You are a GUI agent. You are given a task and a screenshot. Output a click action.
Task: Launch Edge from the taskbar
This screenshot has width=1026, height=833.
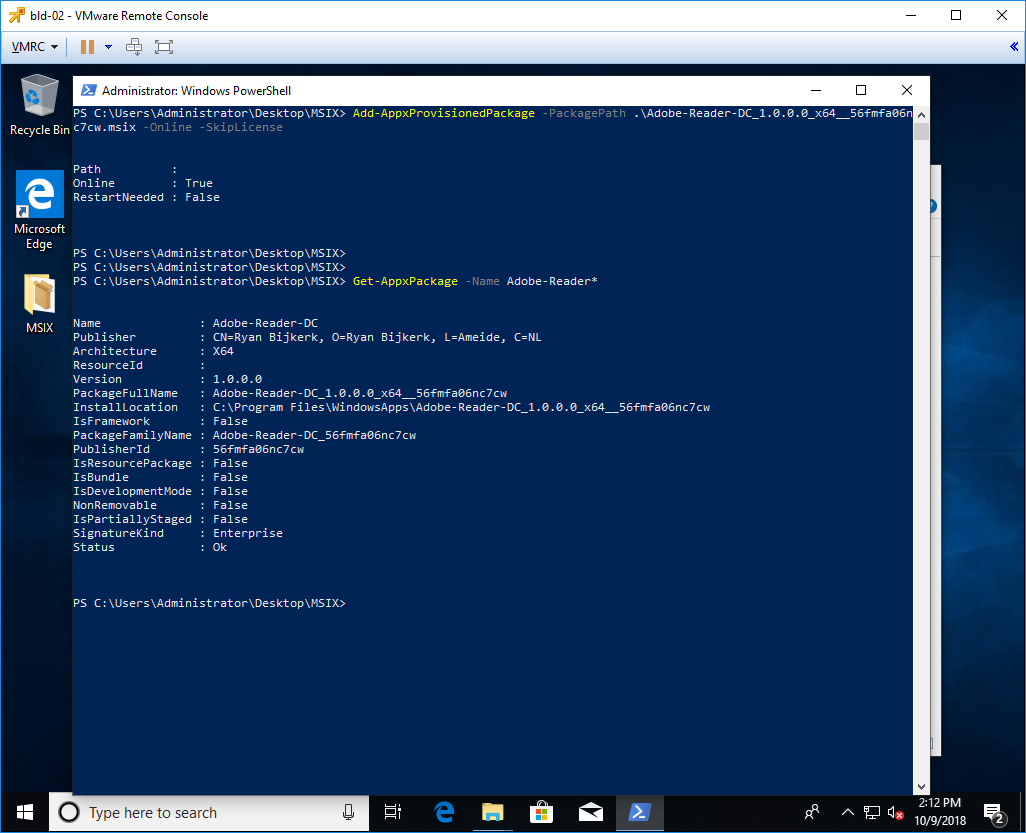tap(444, 813)
